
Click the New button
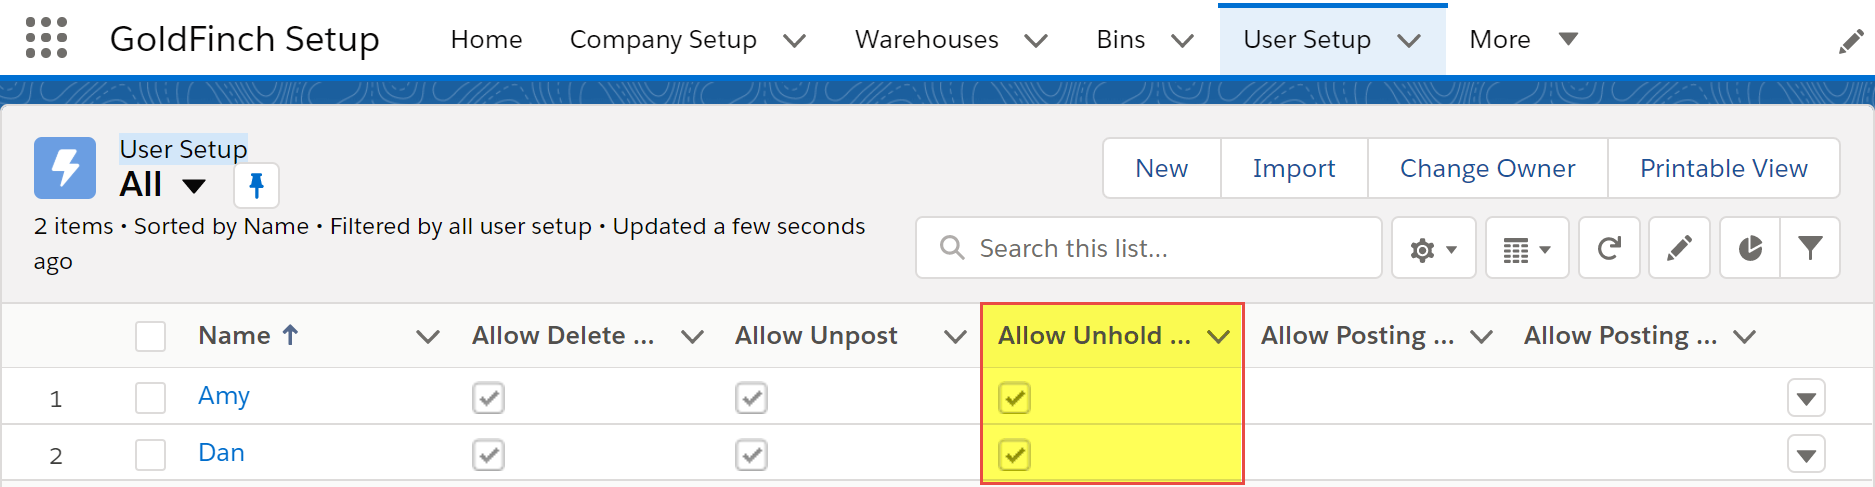(1162, 168)
